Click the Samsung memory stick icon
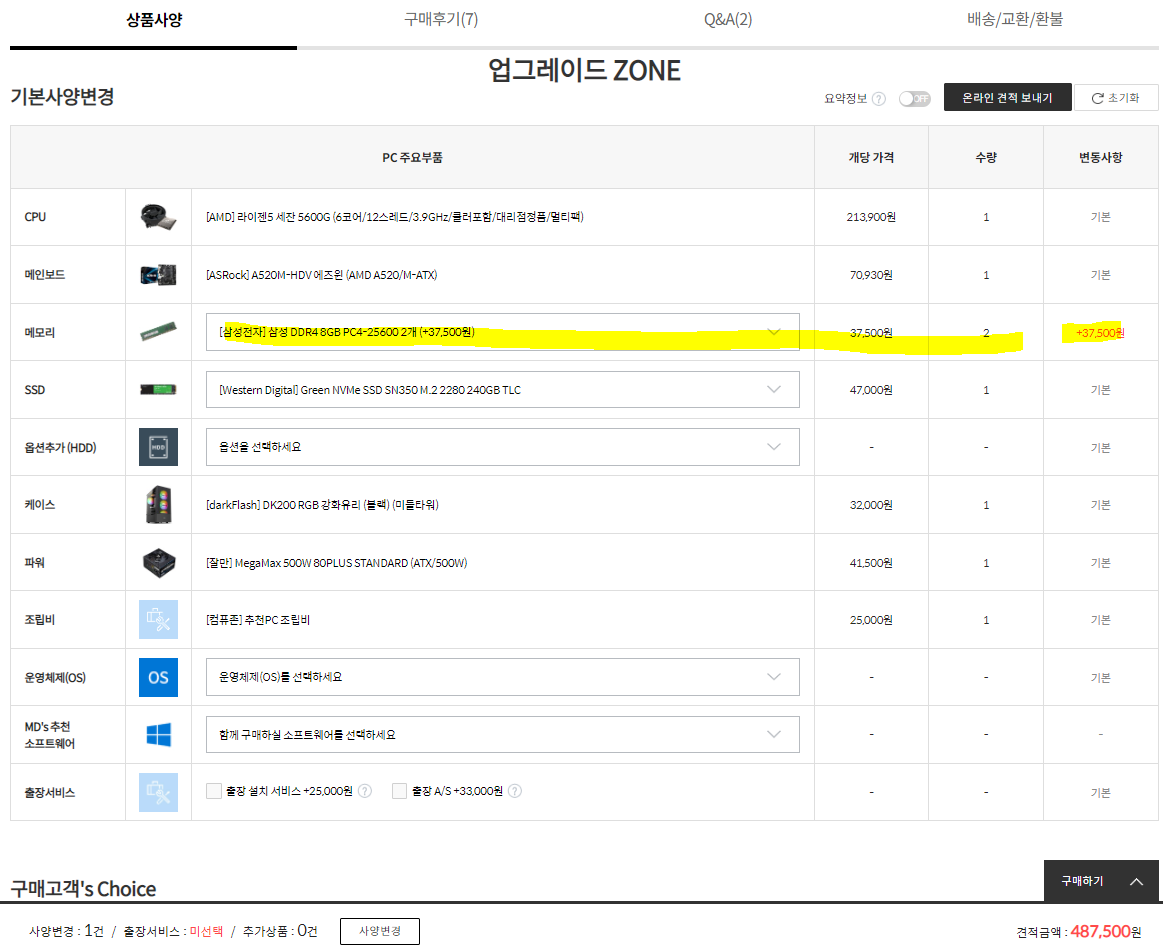 158,332
